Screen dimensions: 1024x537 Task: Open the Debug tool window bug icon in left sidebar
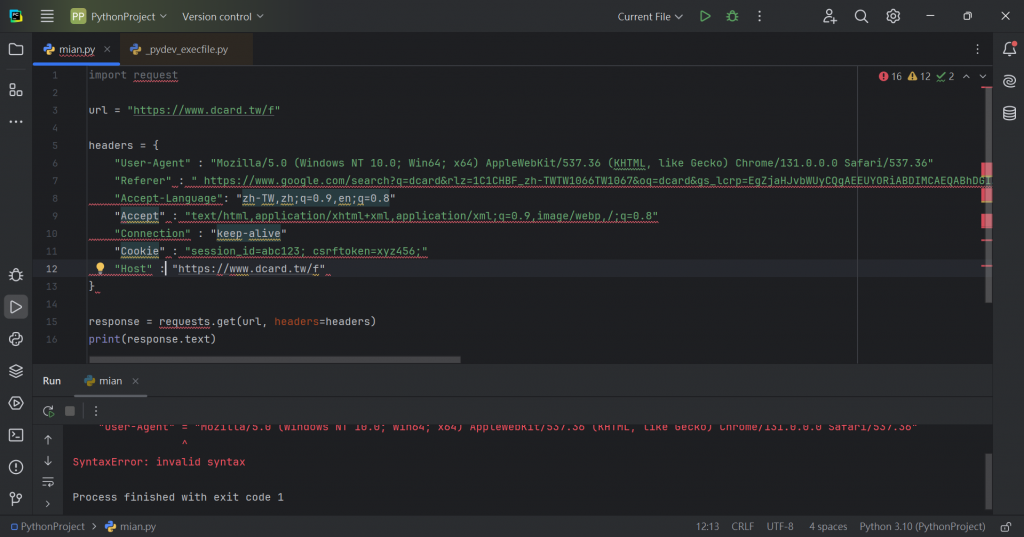[16, 274]
